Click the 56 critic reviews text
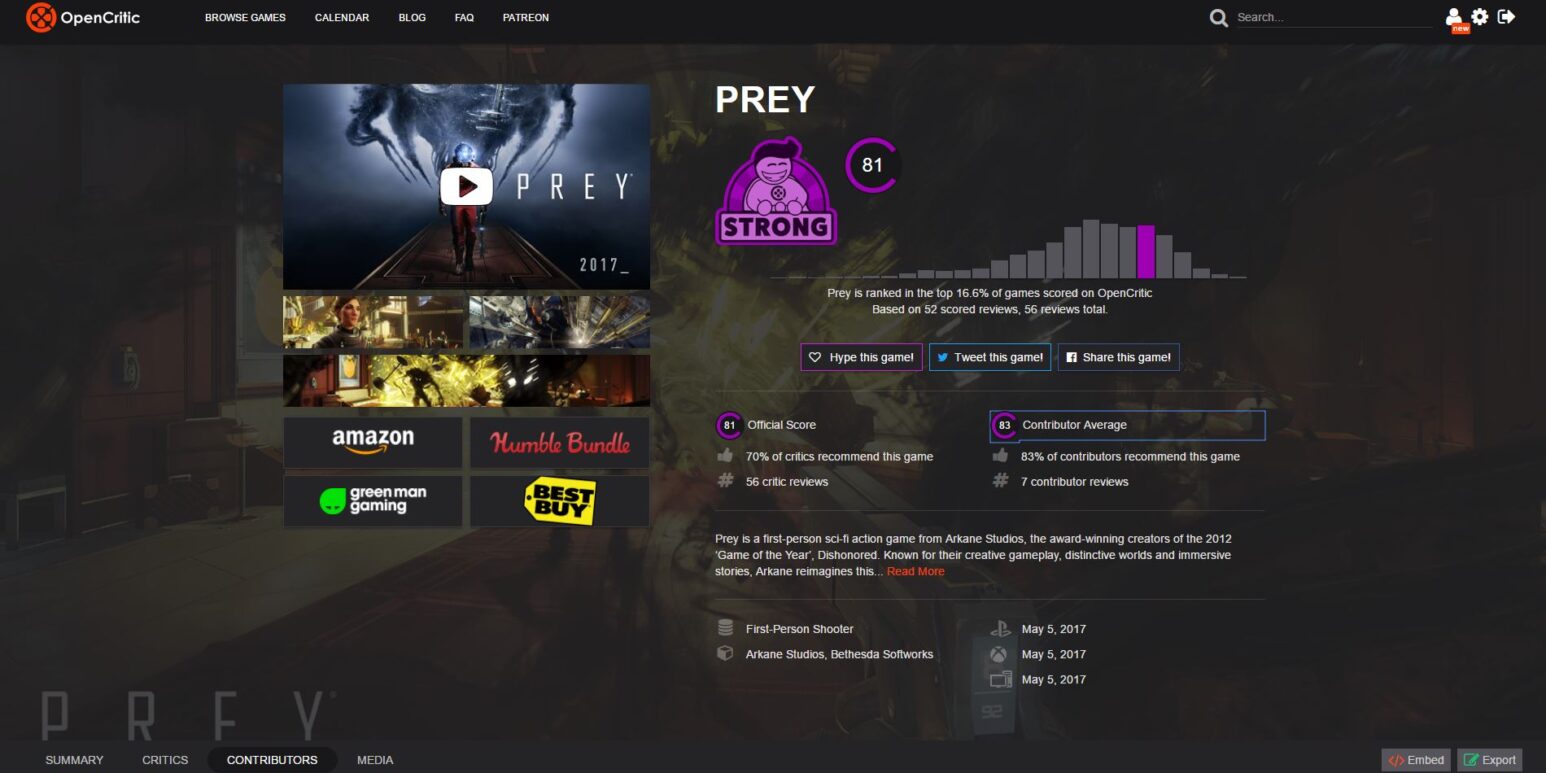 [787, 481]
